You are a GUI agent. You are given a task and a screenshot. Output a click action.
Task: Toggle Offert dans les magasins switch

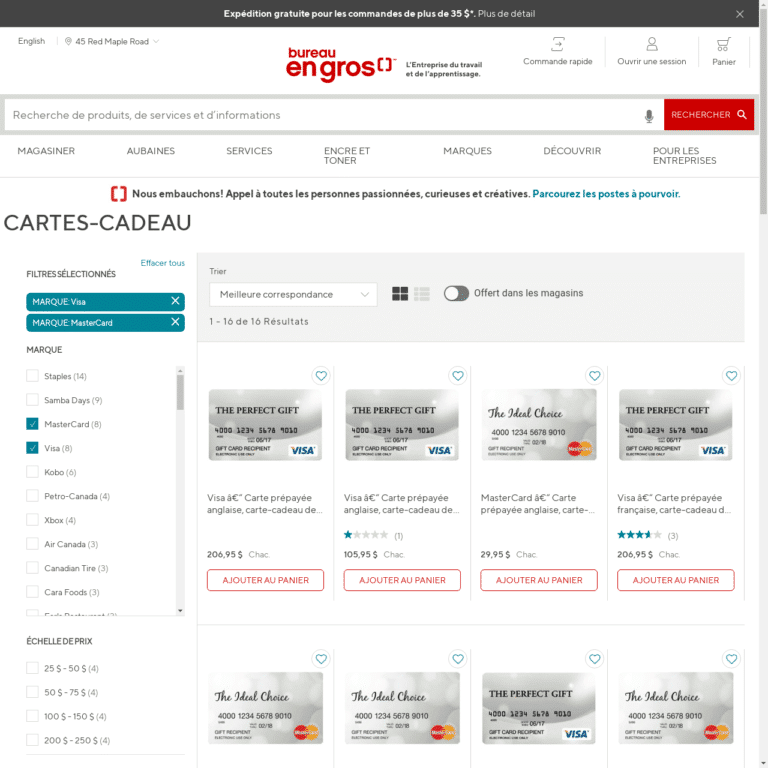(457, 293)
